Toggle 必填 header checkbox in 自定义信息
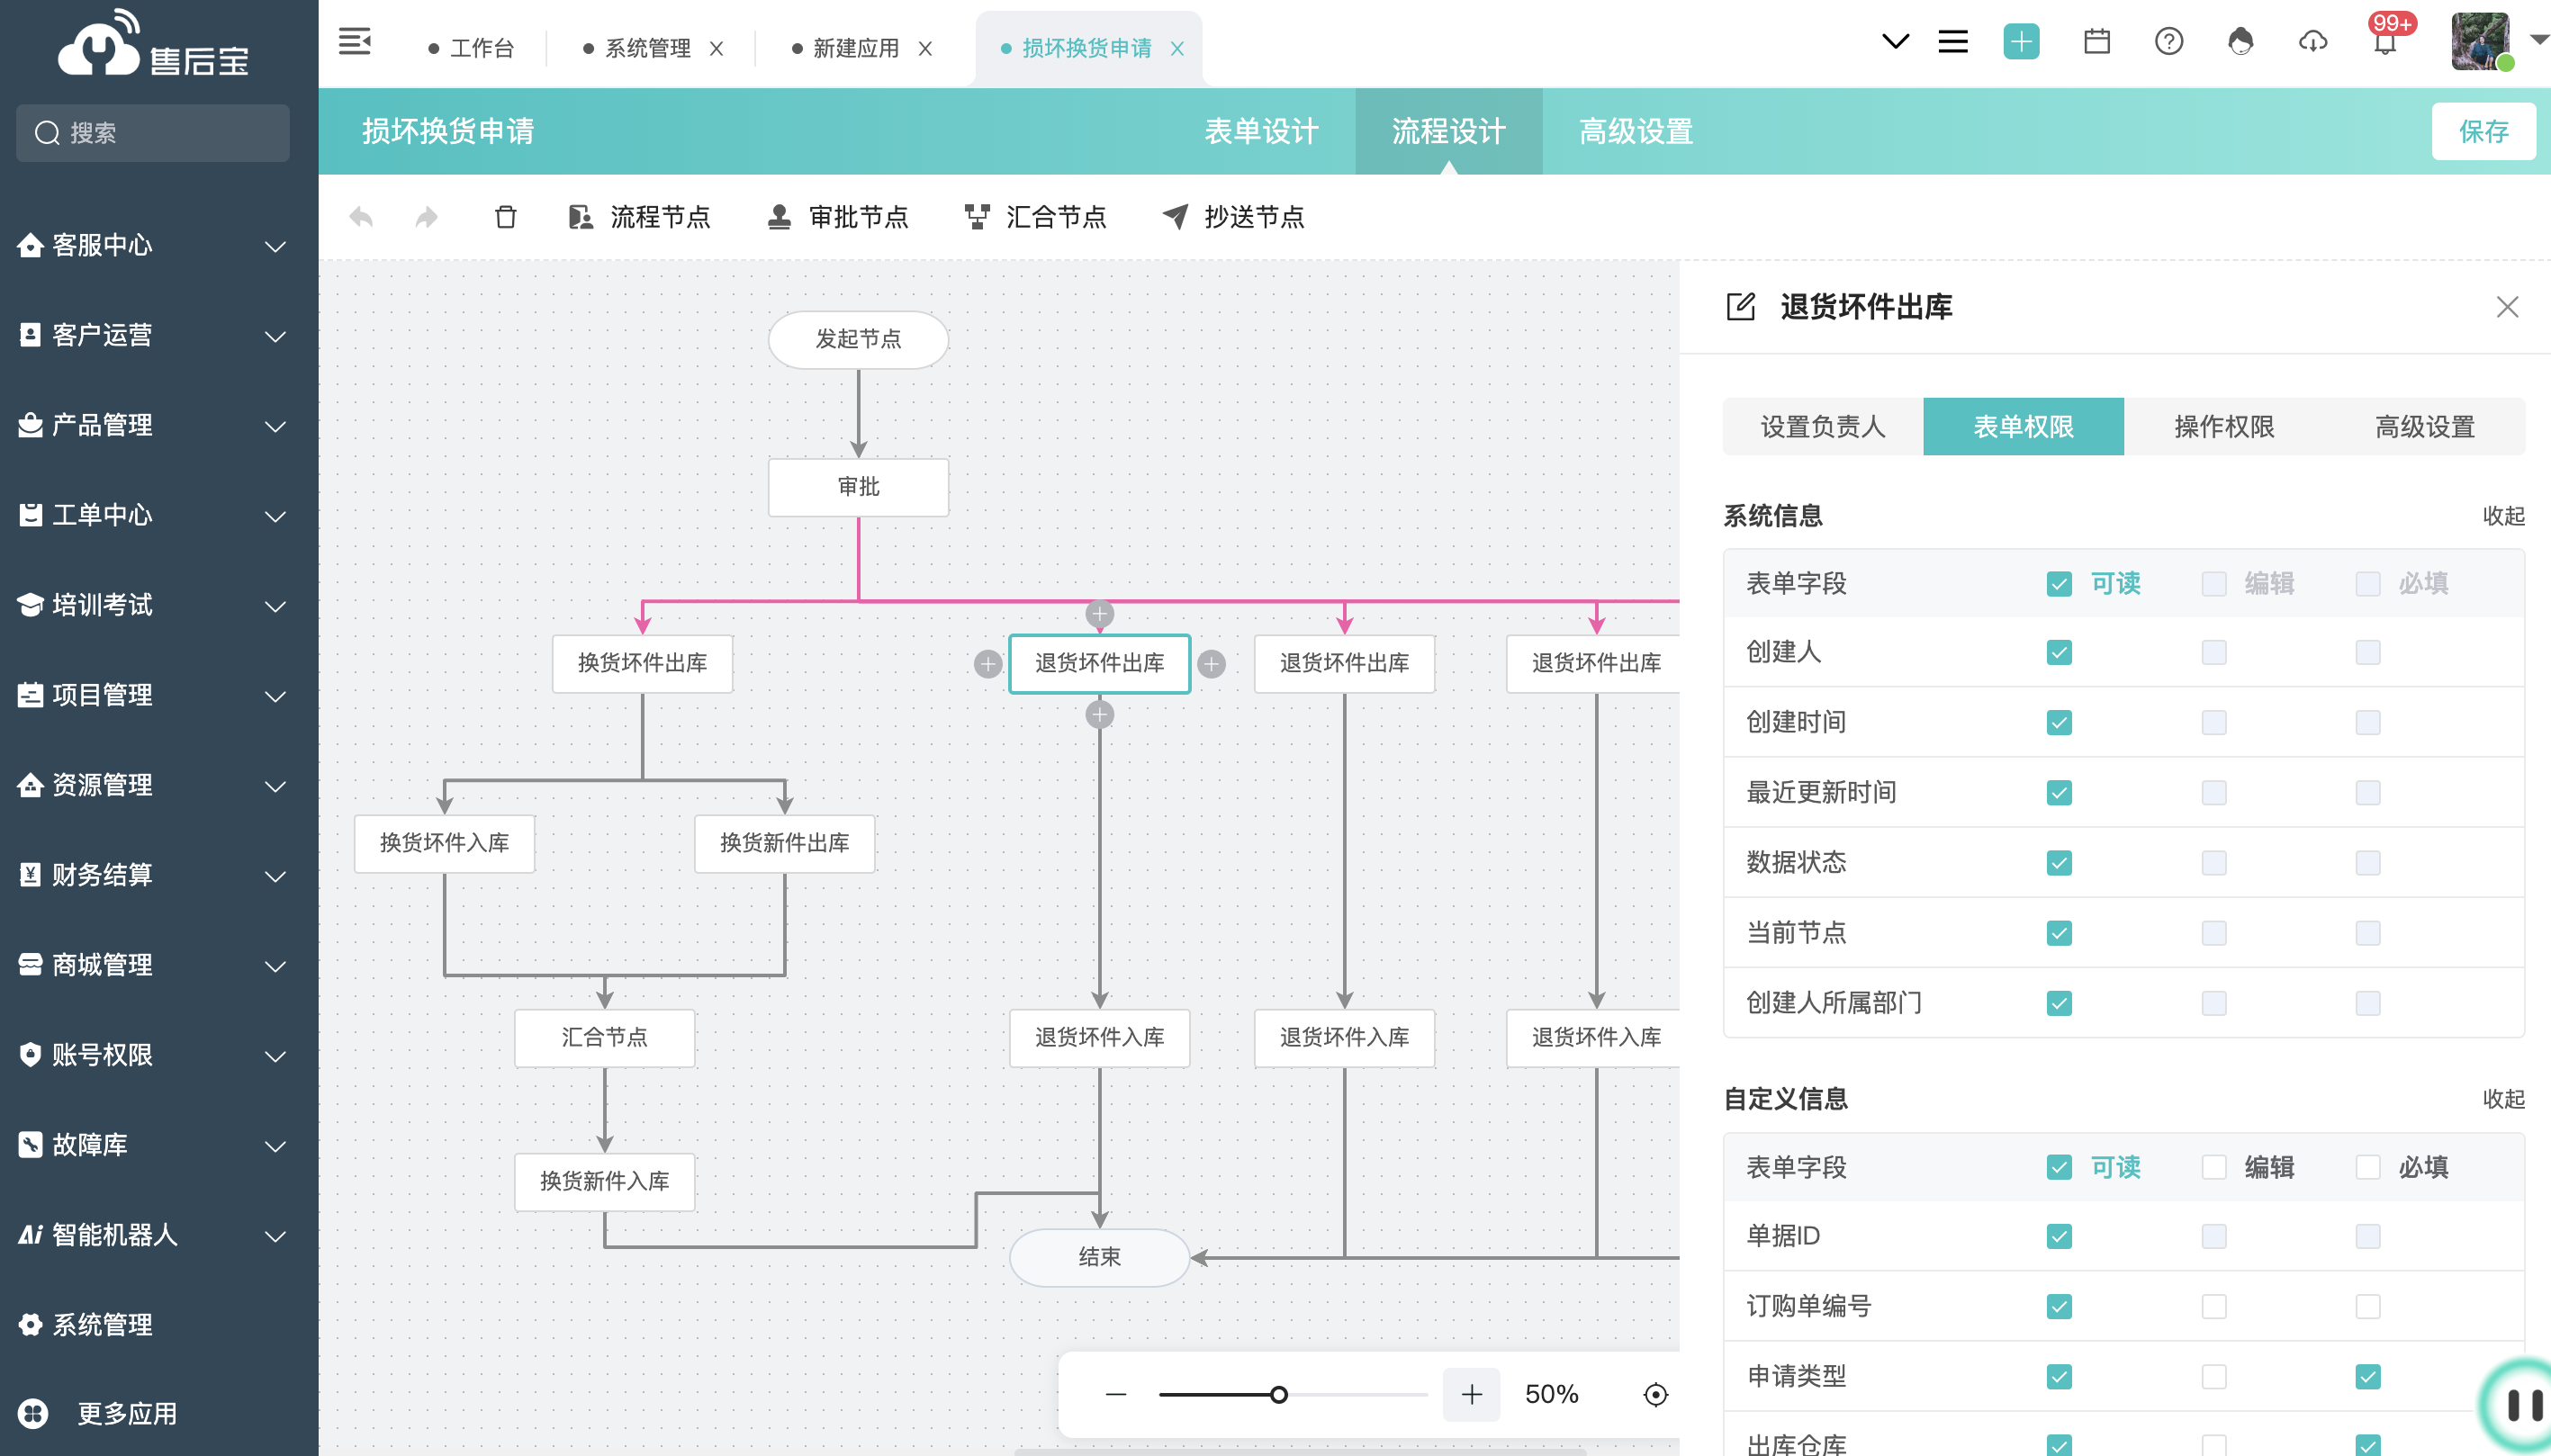2551x1456 pixels. 2368,1168
